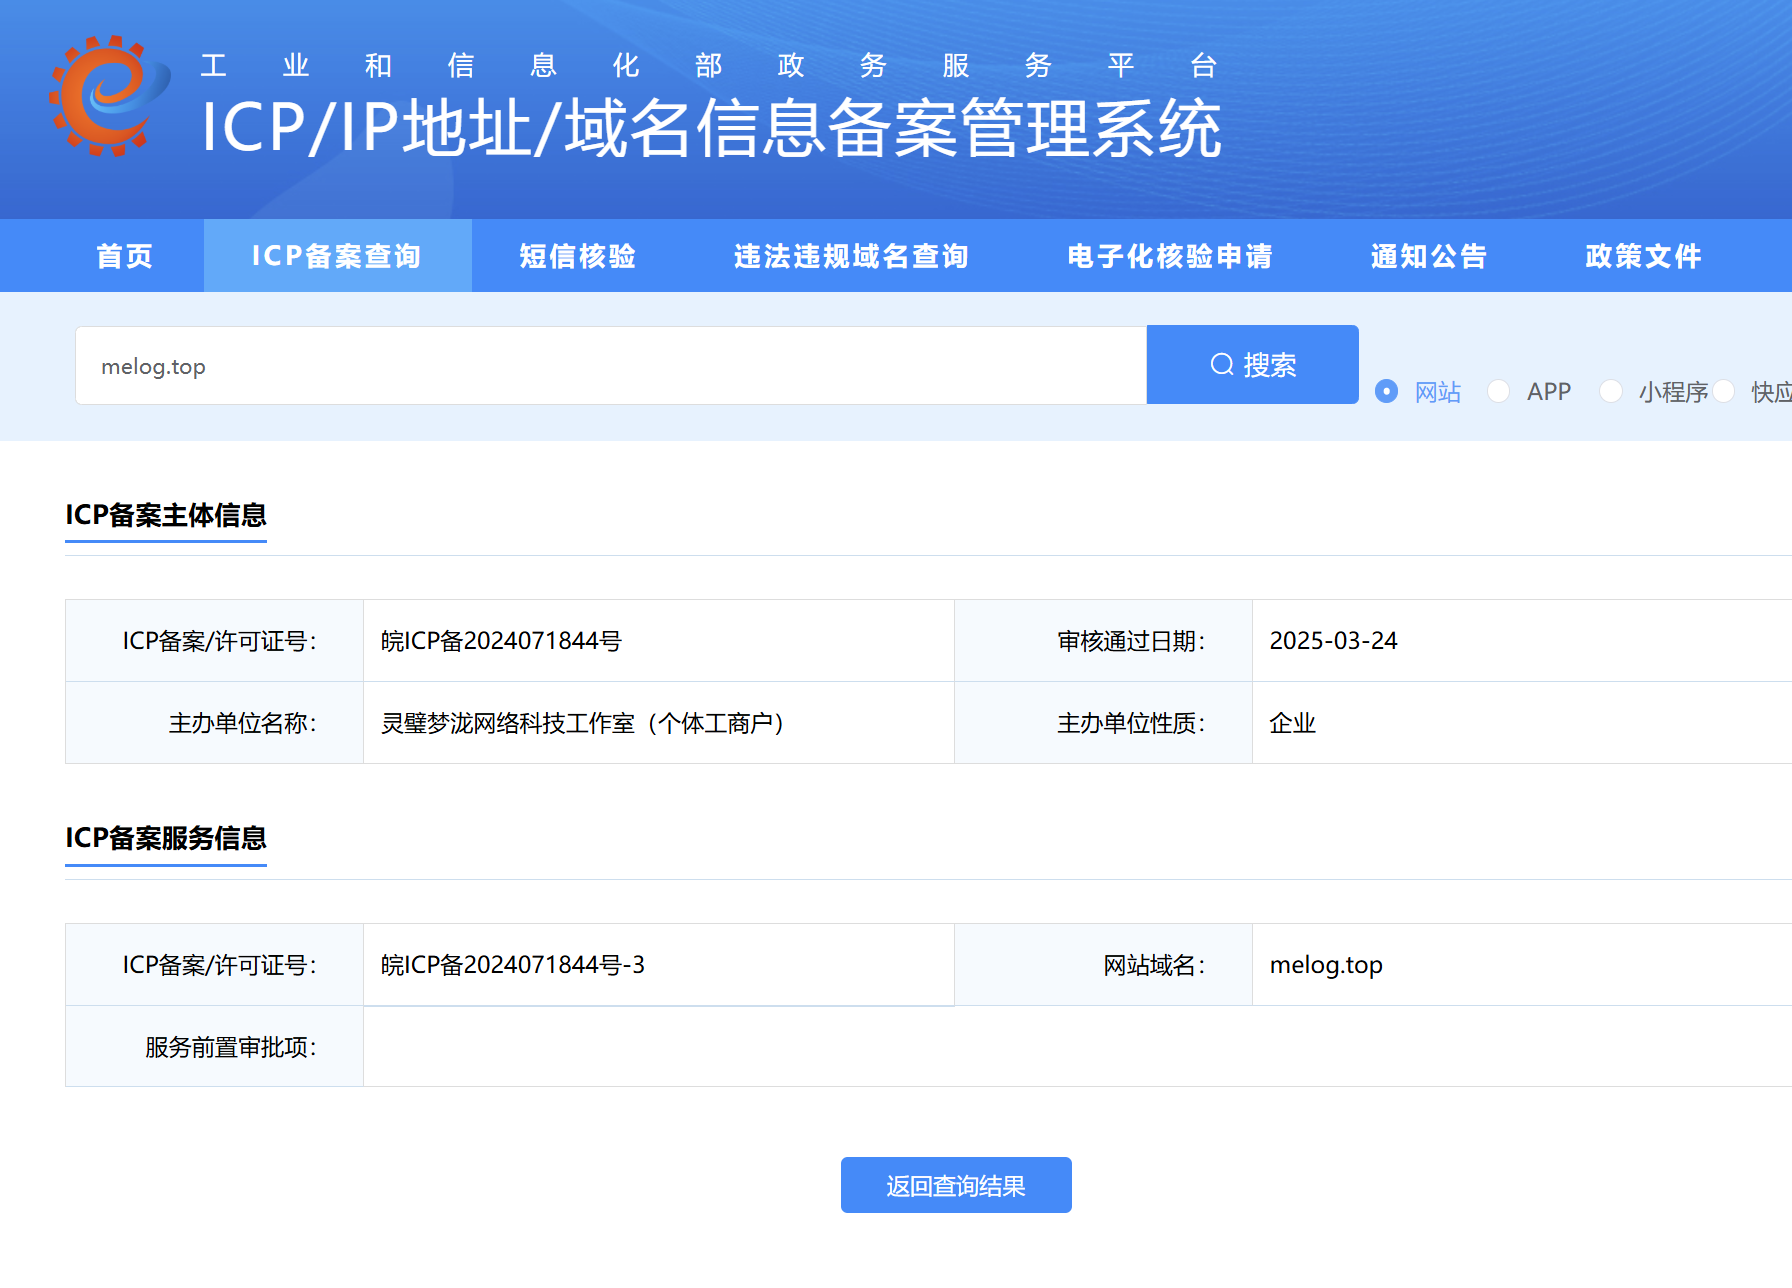Click the ICP备案服务信息 section heading

pos(166,838)
